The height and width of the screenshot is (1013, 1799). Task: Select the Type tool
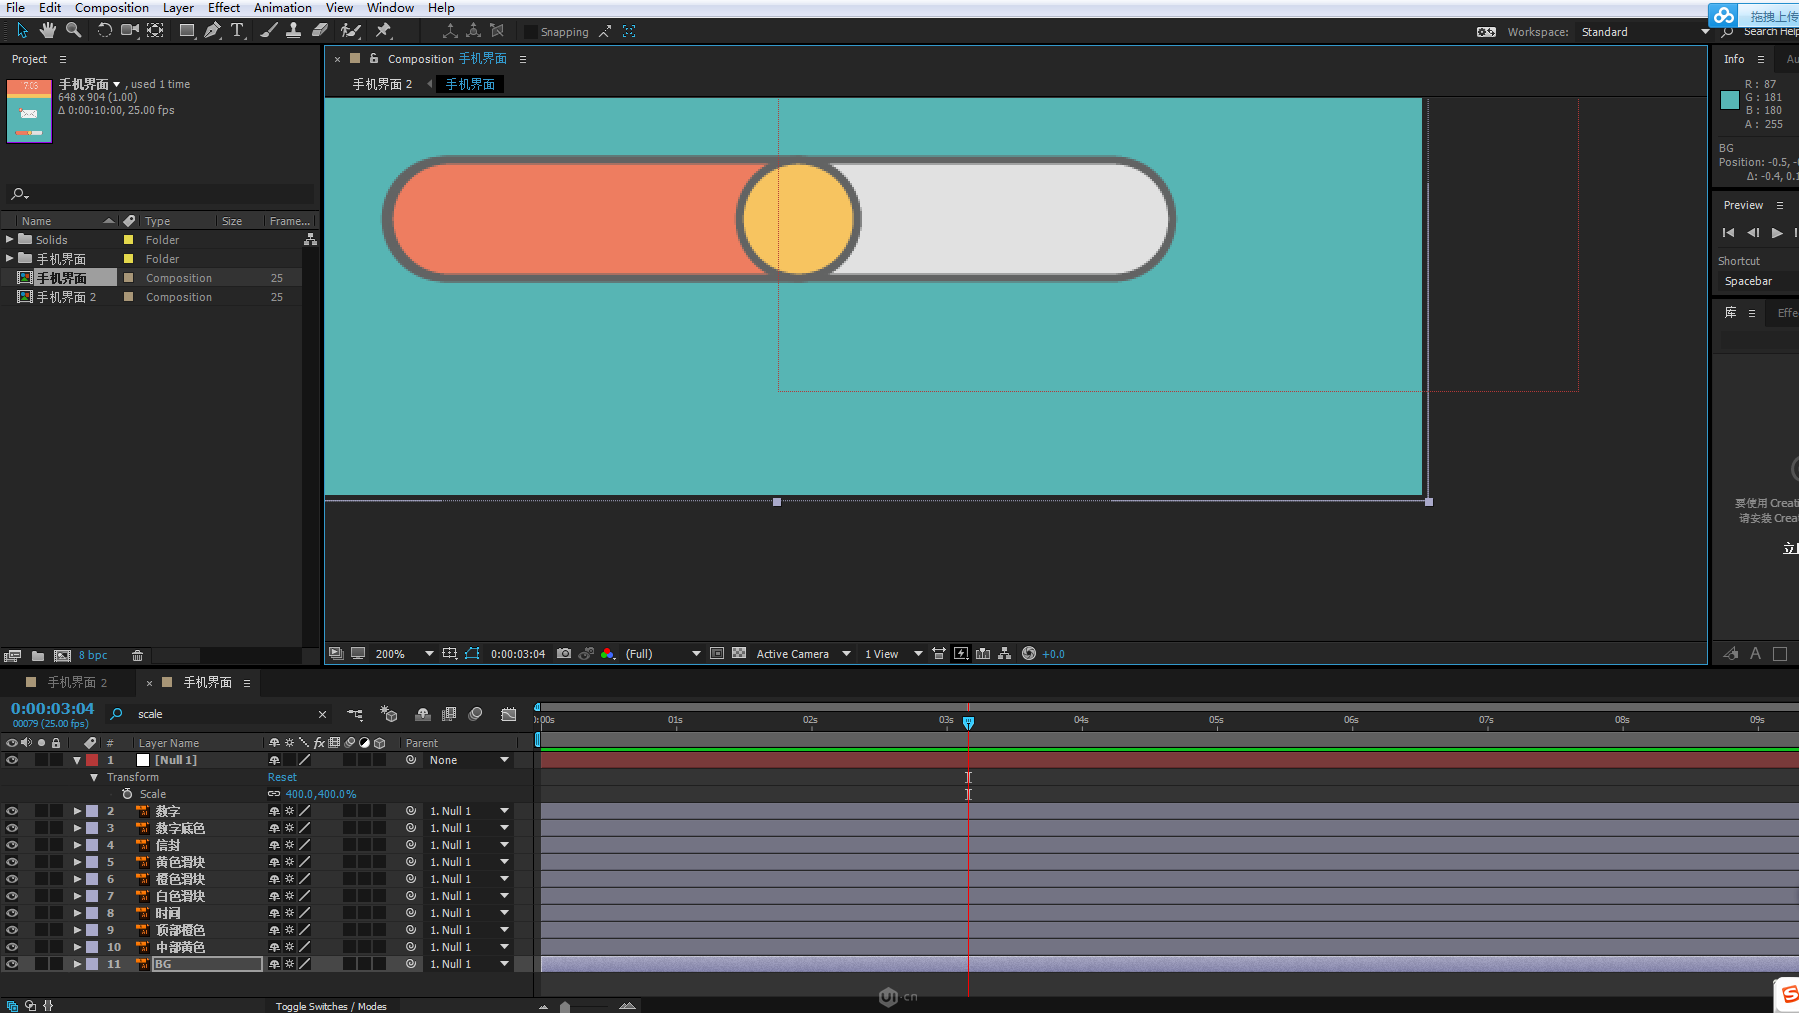point(237,31)
